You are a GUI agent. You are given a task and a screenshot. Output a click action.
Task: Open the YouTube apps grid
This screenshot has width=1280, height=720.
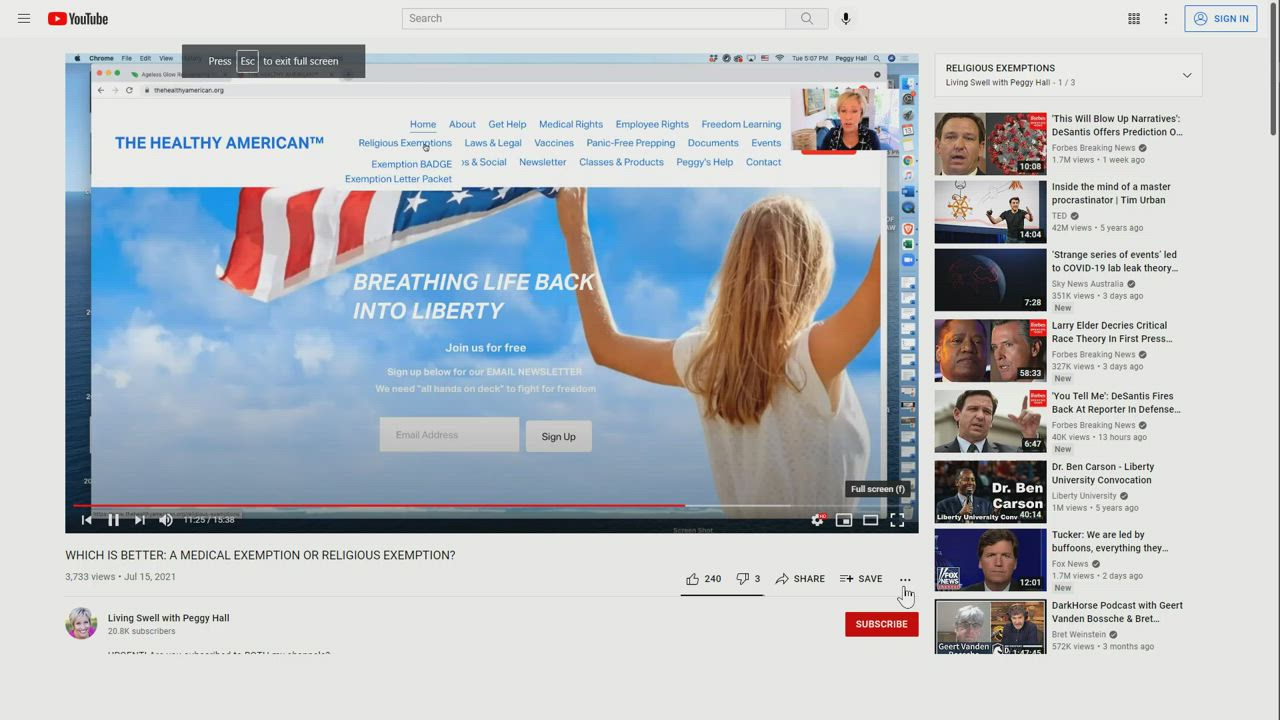[1134, 18]
